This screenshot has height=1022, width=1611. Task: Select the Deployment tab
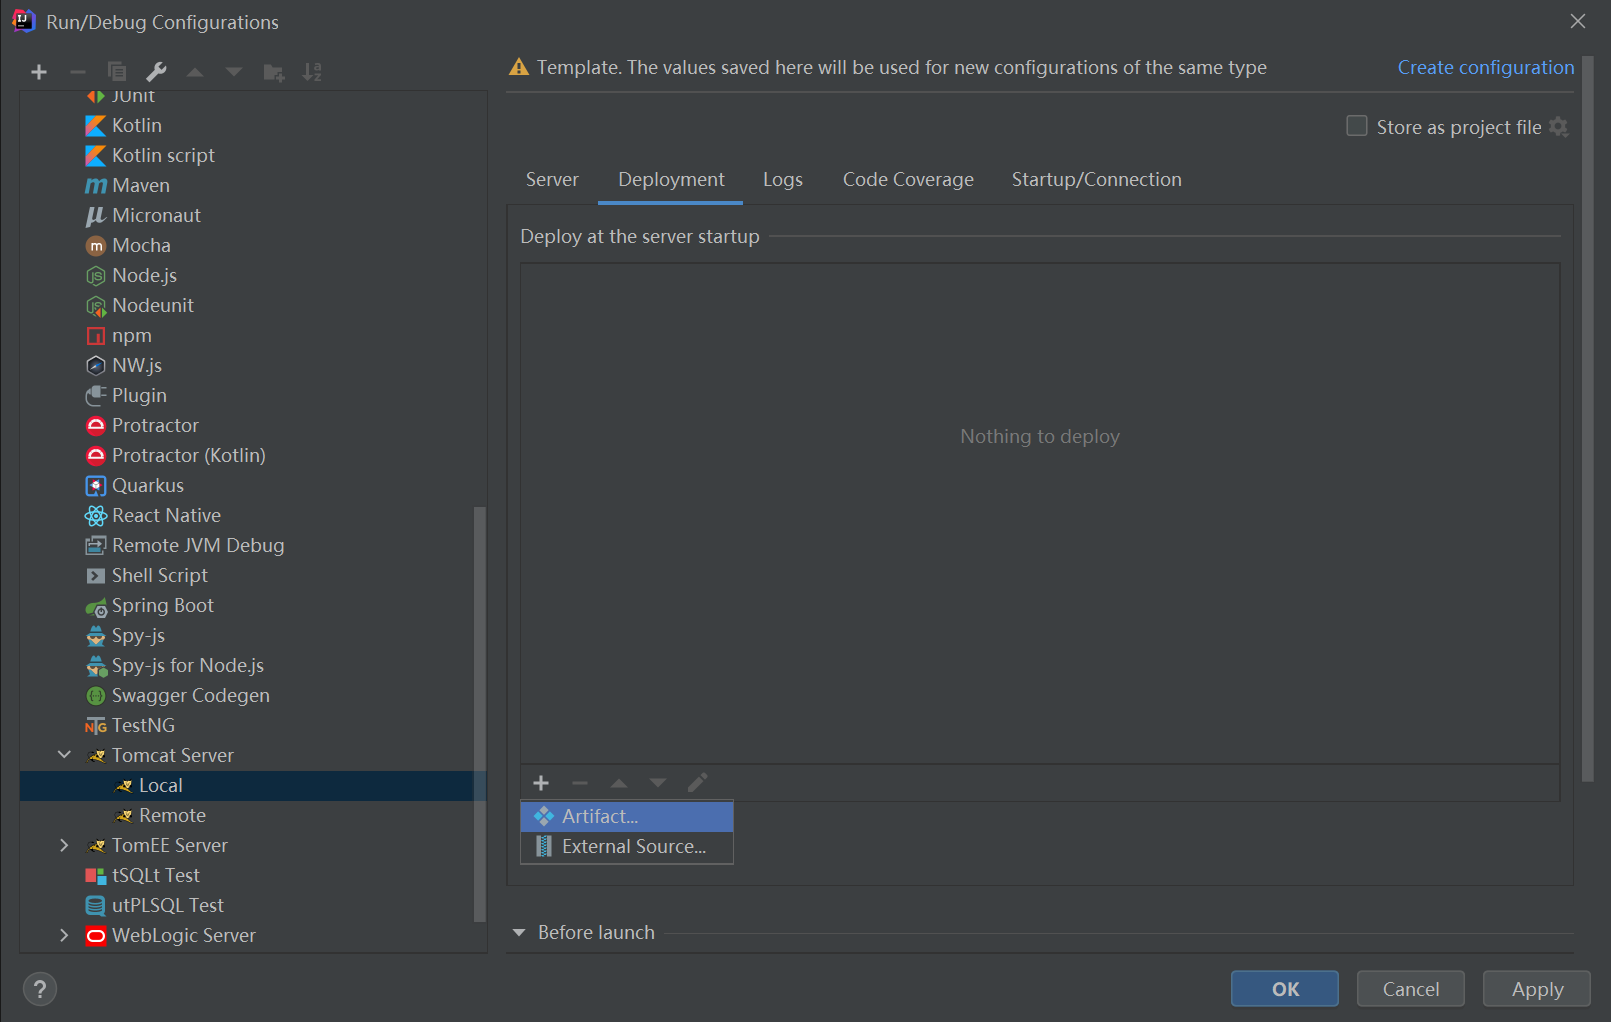click(x=671, y=180)
